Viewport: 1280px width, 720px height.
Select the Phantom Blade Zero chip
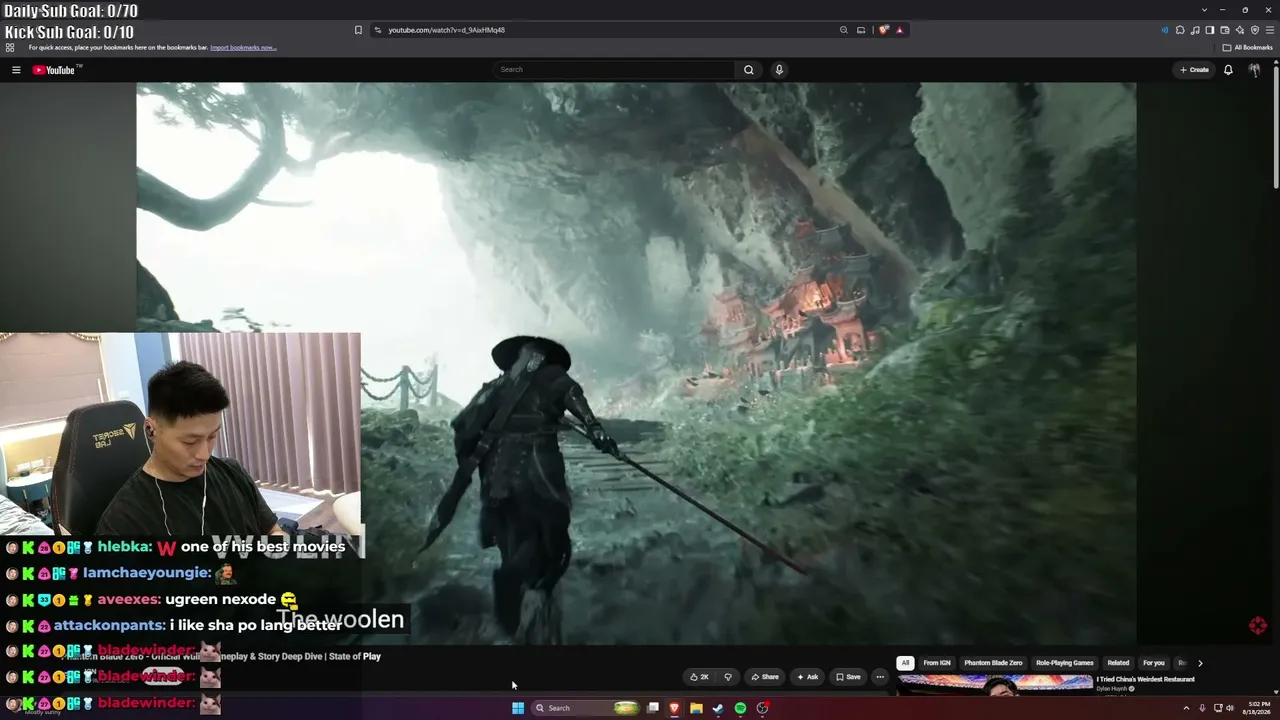(993, 663)
